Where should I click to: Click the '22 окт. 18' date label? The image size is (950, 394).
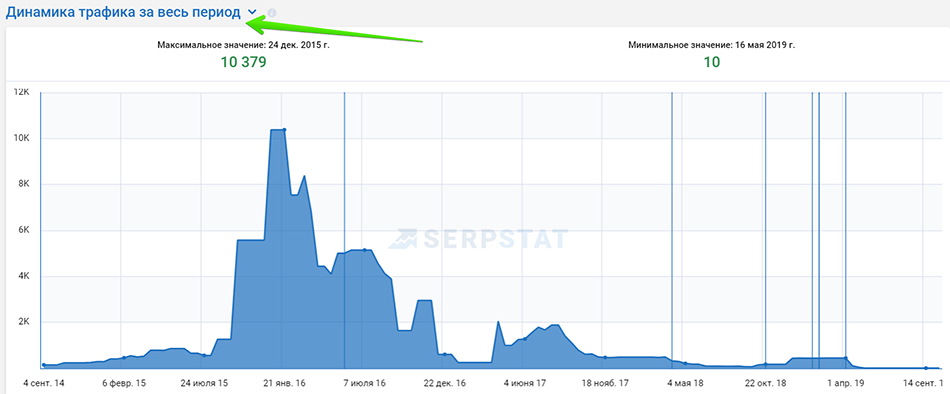[x=765, y=384]
